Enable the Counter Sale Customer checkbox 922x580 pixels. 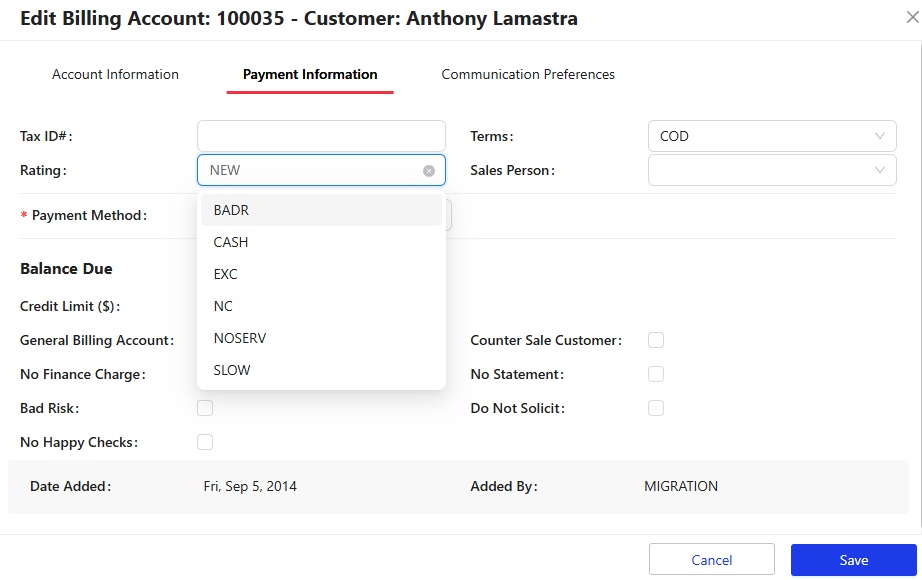pyautogui.click(x=656, y=340)
